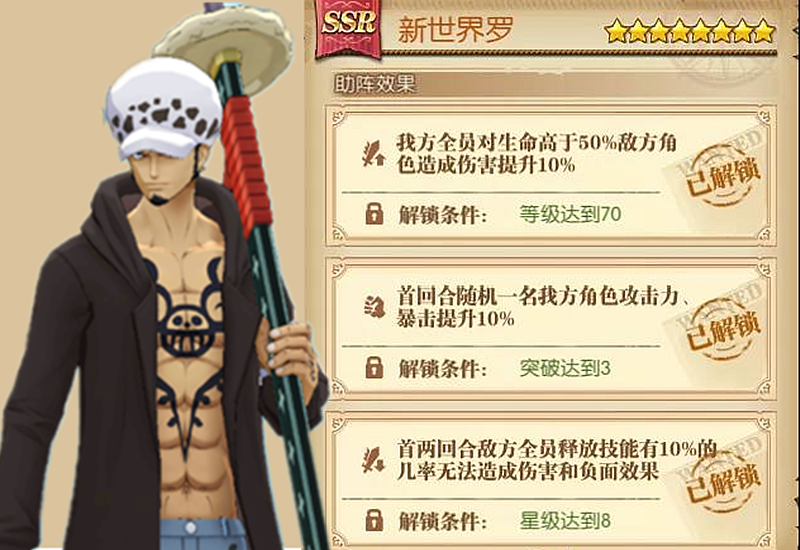Click the damage-up buff icon in first effect
This screenshot has width=800, height=550.
373,154
